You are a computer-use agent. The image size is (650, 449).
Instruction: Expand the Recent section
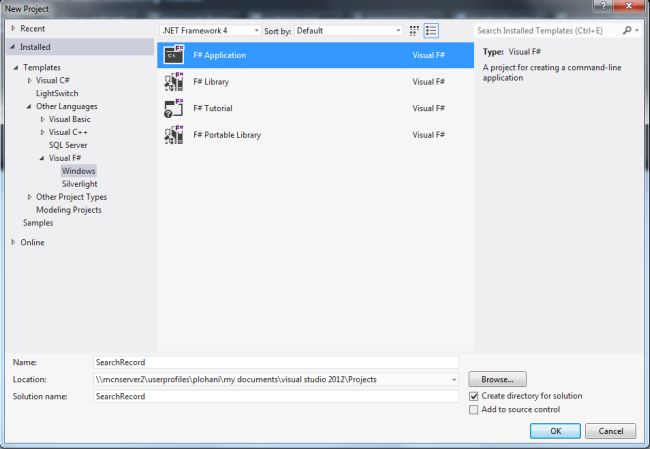(x=13, y=28)
